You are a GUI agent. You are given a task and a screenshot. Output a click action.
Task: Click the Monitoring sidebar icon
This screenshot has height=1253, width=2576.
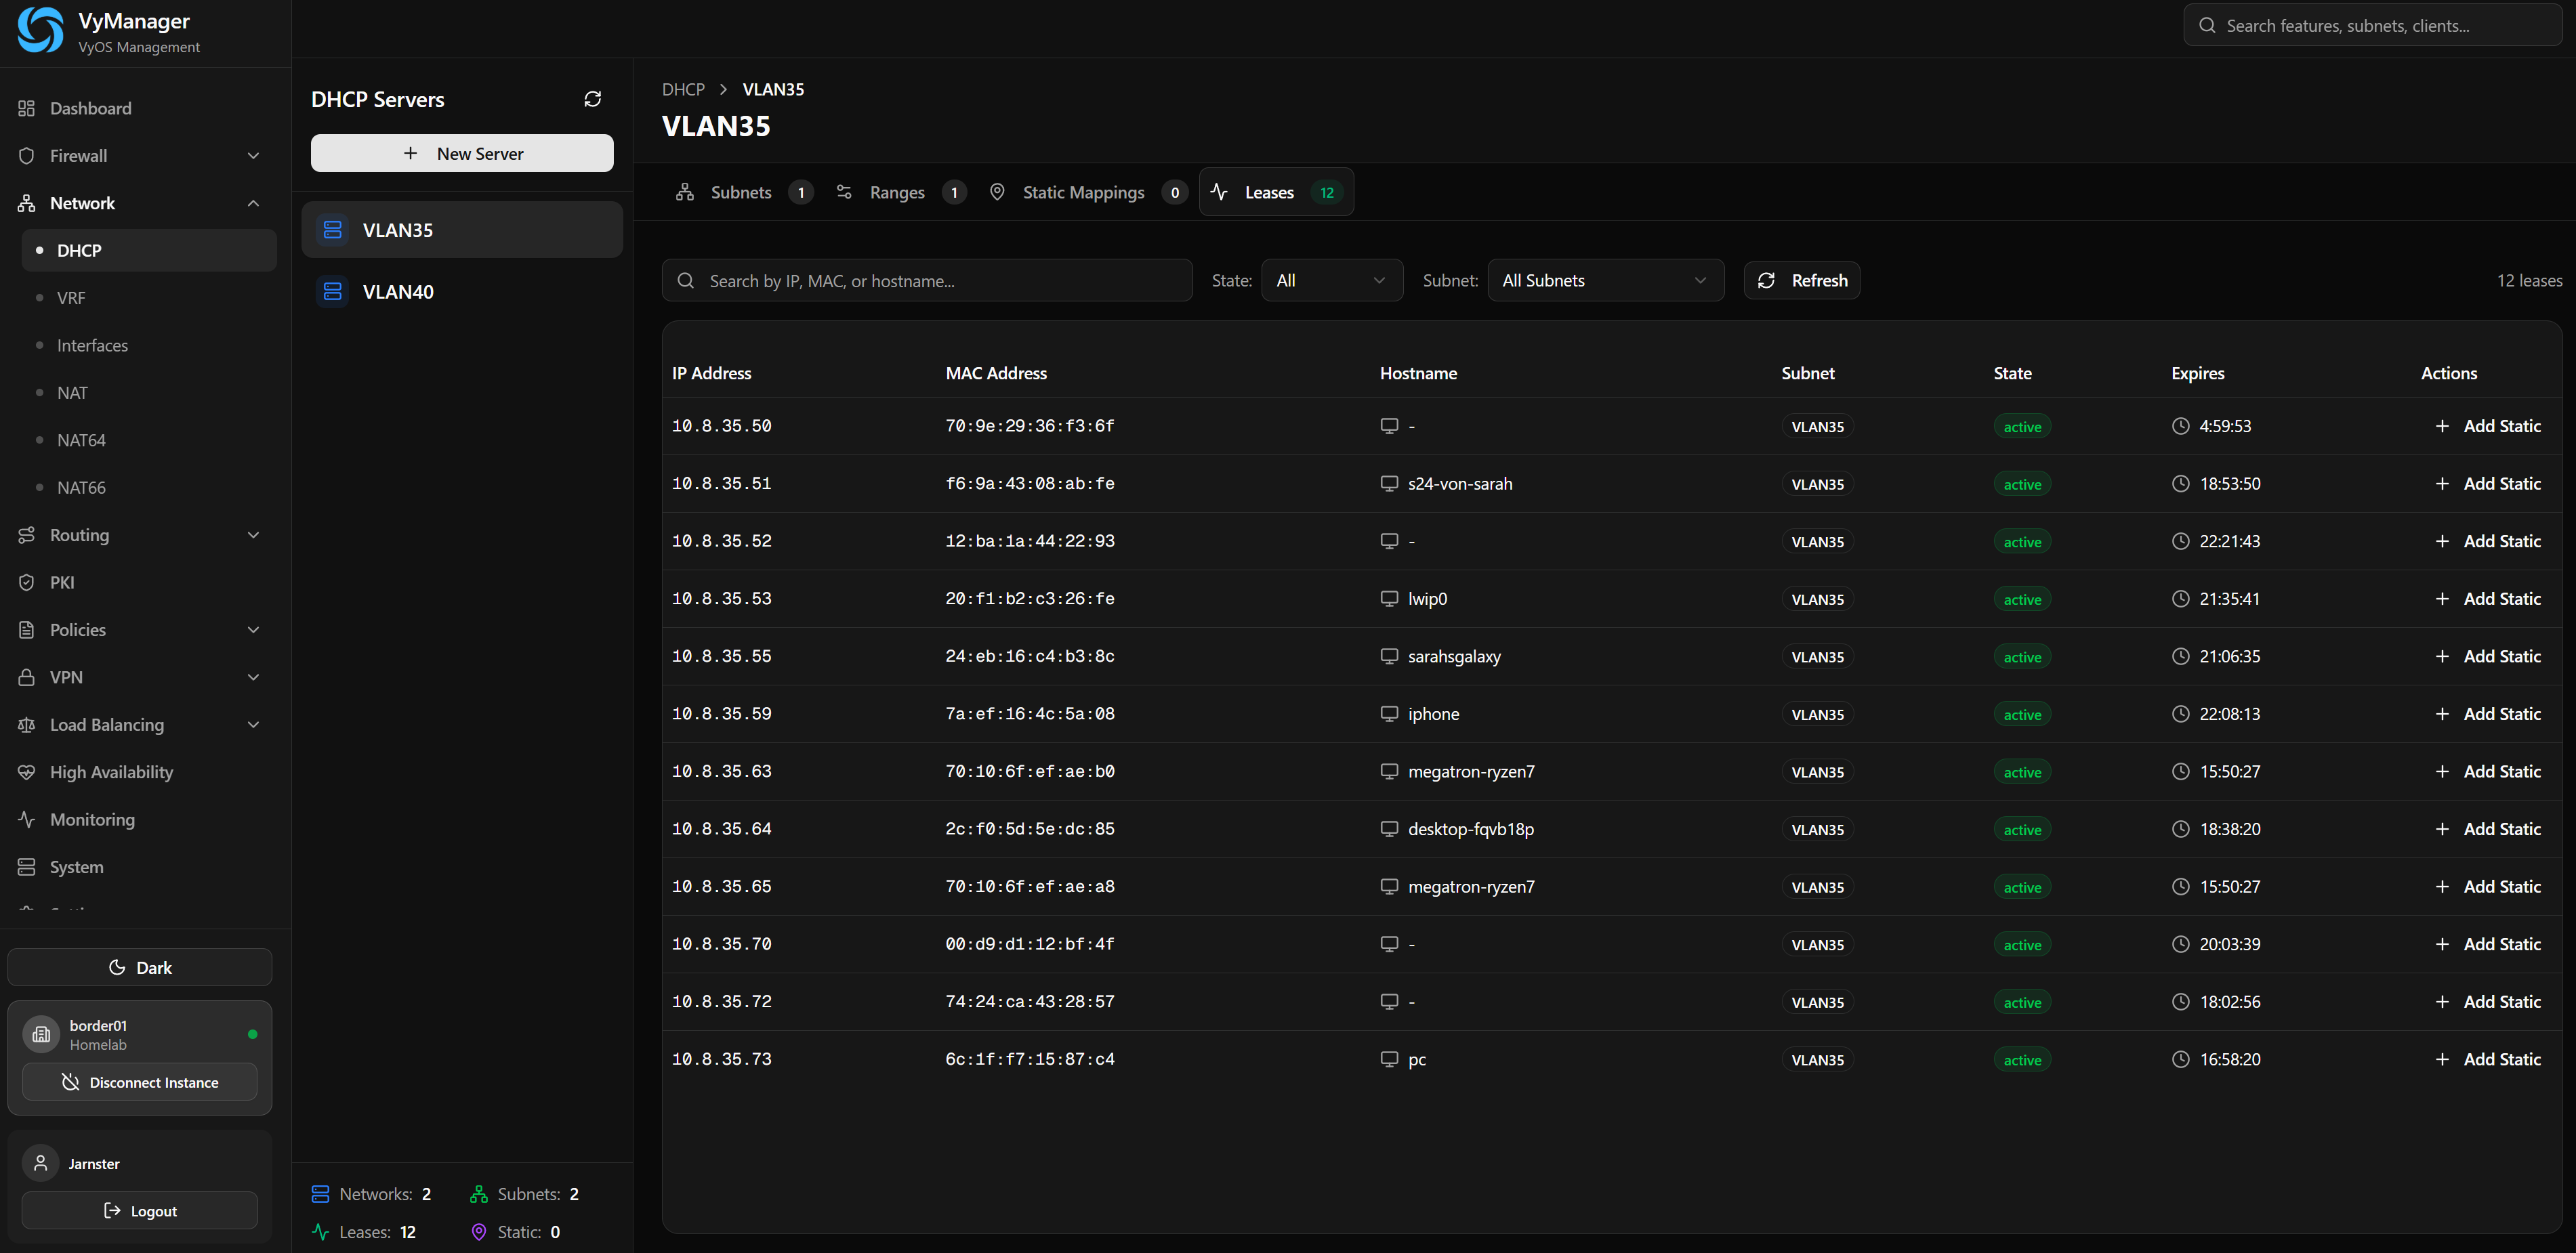pos(26,819)
